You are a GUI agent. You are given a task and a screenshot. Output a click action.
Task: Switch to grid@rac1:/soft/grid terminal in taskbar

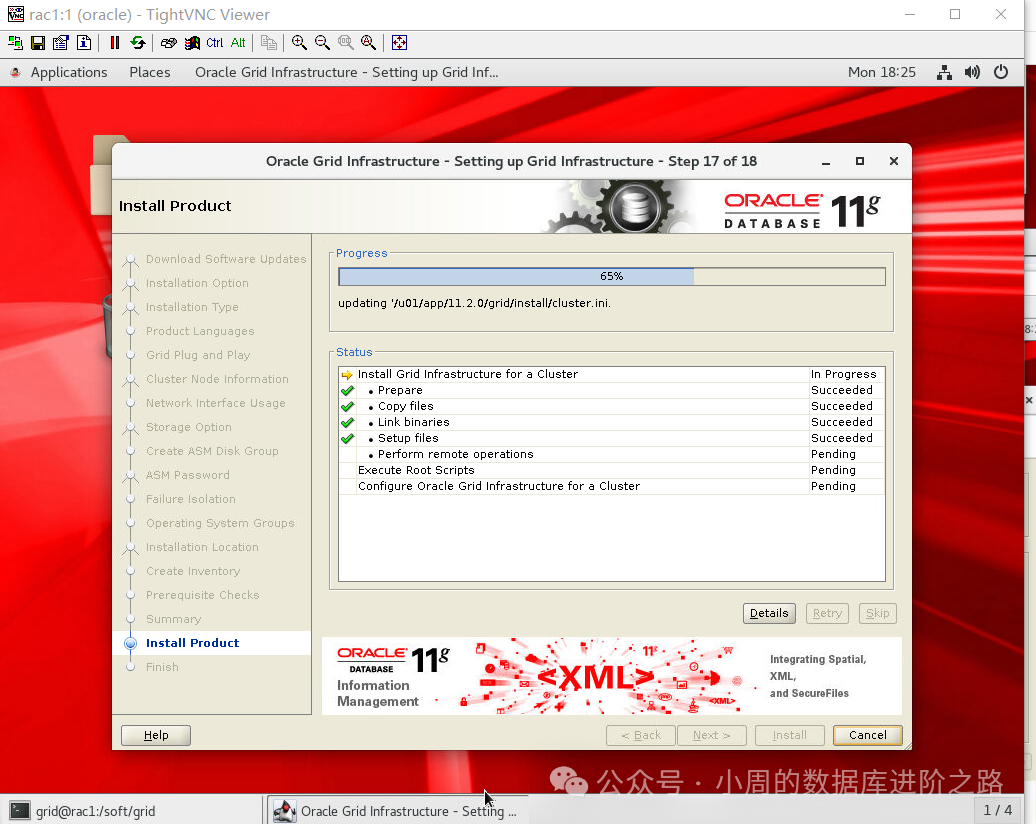pos(132,811)
